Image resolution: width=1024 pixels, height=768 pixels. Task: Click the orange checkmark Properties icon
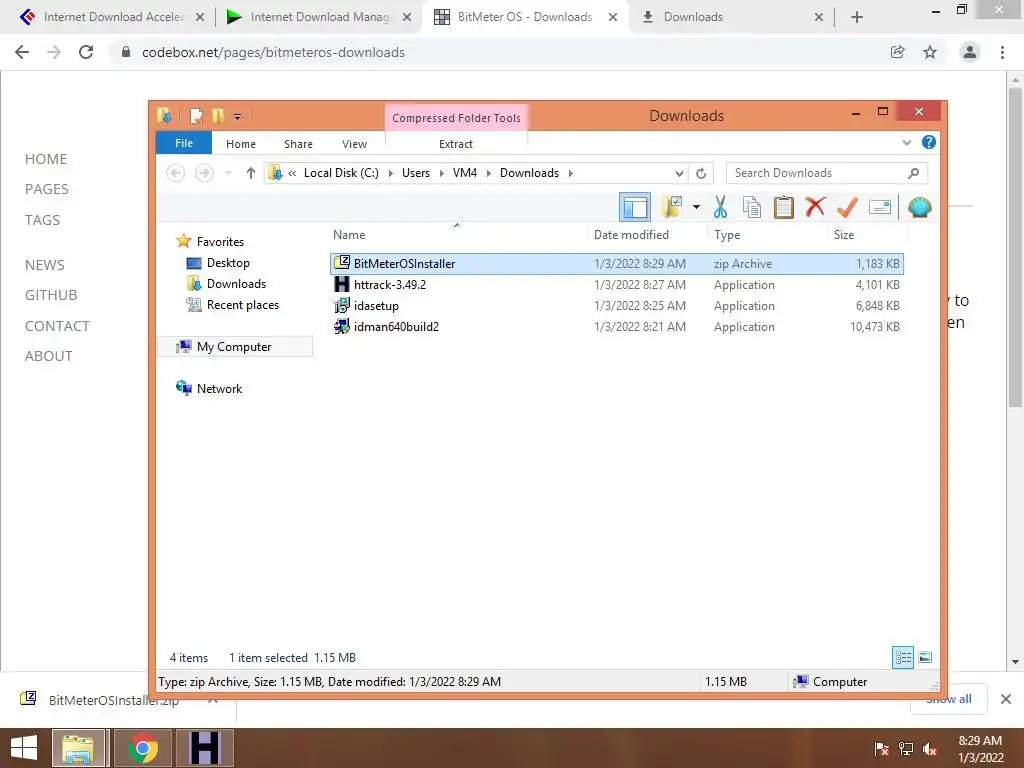pos(847,207)
